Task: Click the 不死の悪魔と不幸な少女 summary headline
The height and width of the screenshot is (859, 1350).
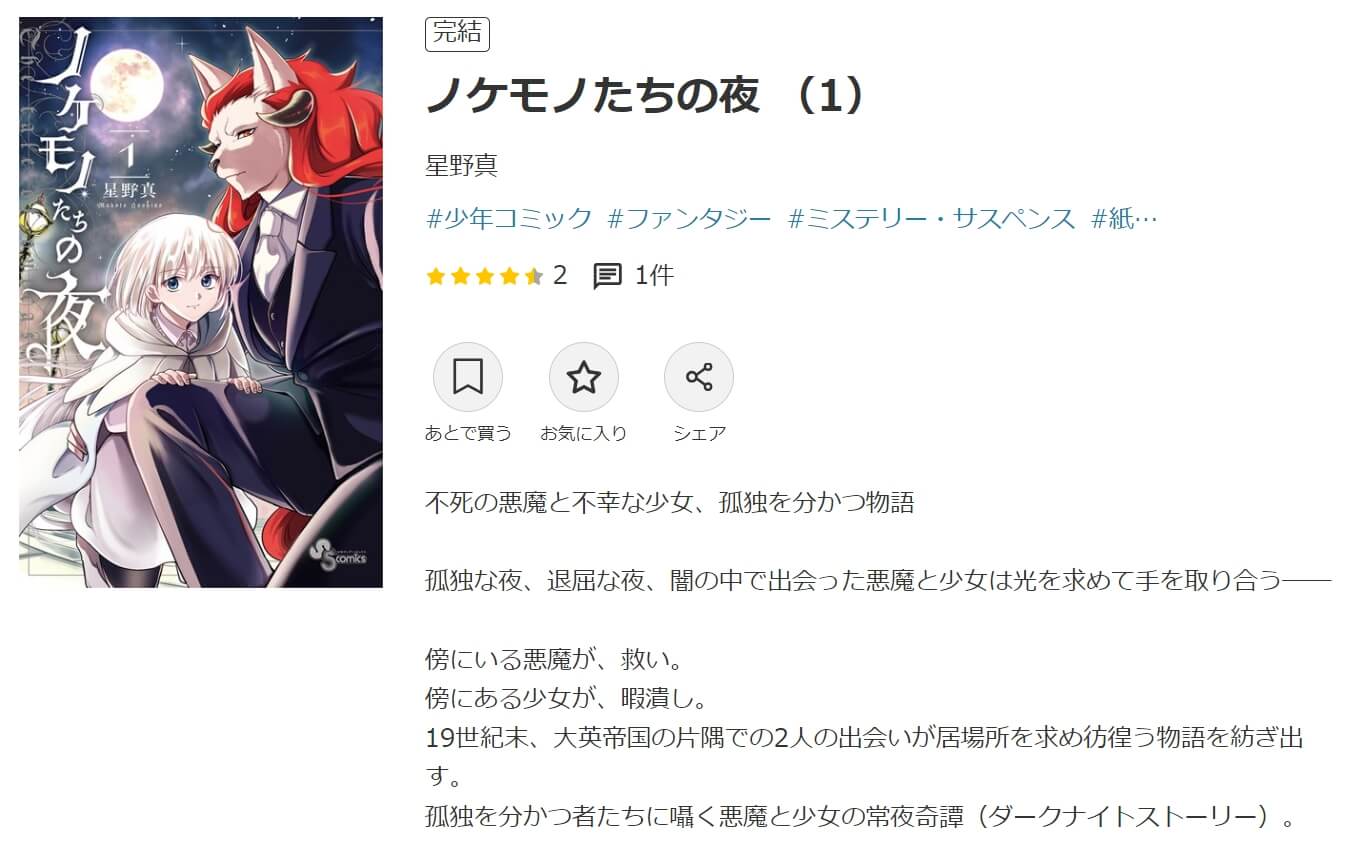Action: (x=670, y=502)
